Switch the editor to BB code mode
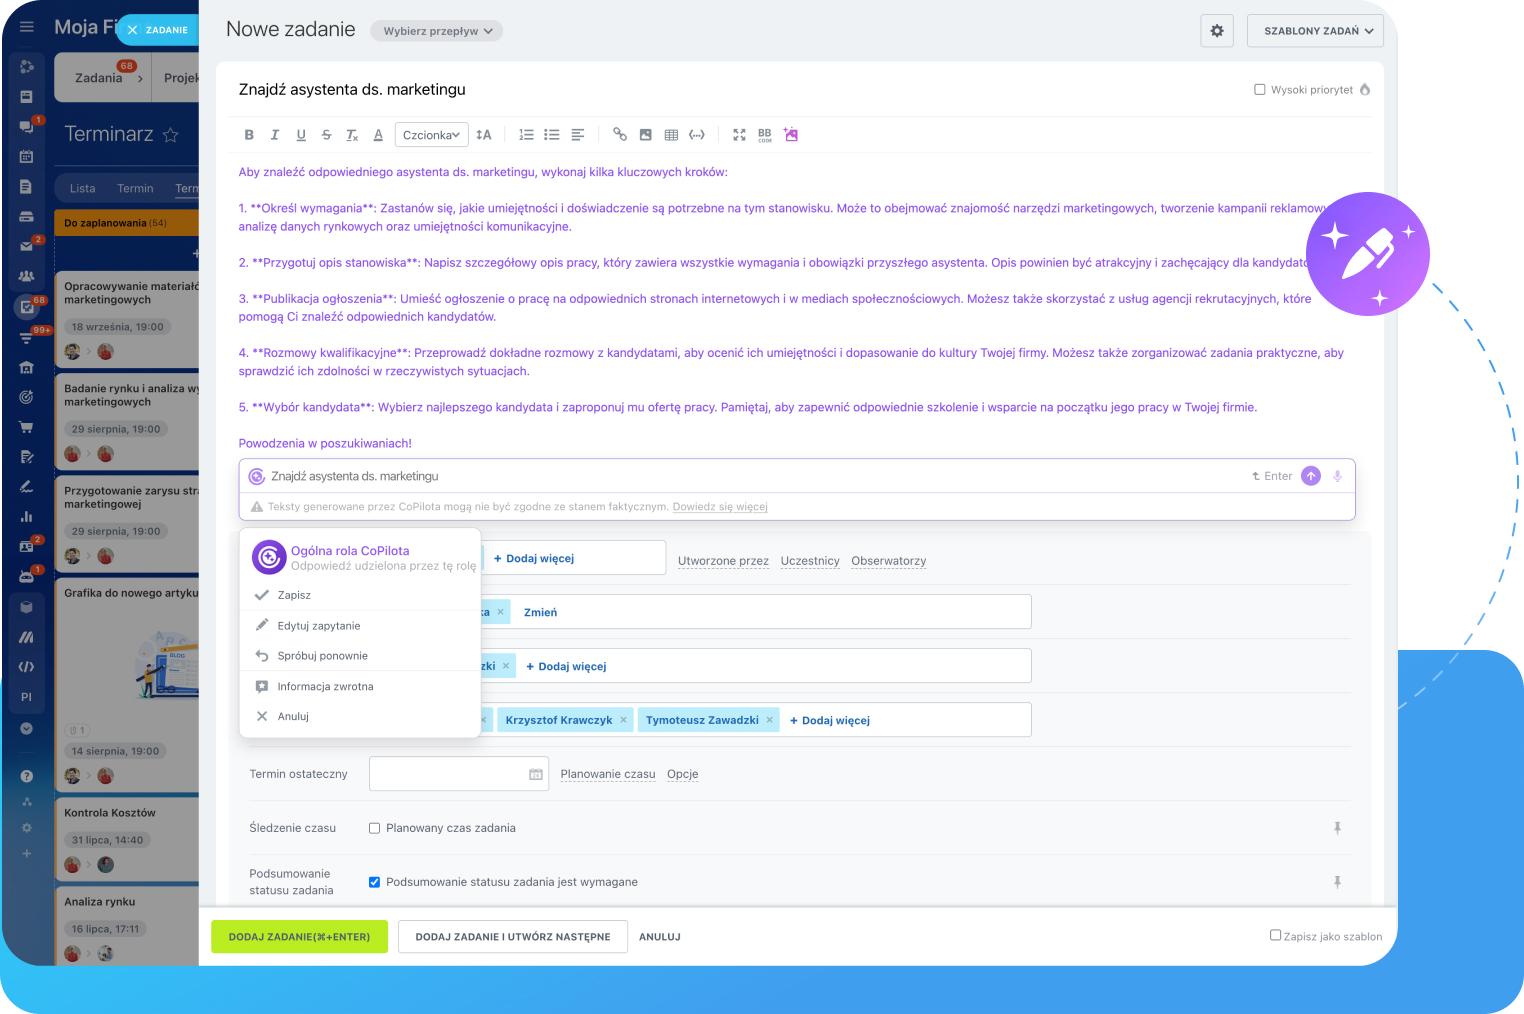This screenshot has height=1014, width=1524. pyautogui.click(x=764, y=135)
